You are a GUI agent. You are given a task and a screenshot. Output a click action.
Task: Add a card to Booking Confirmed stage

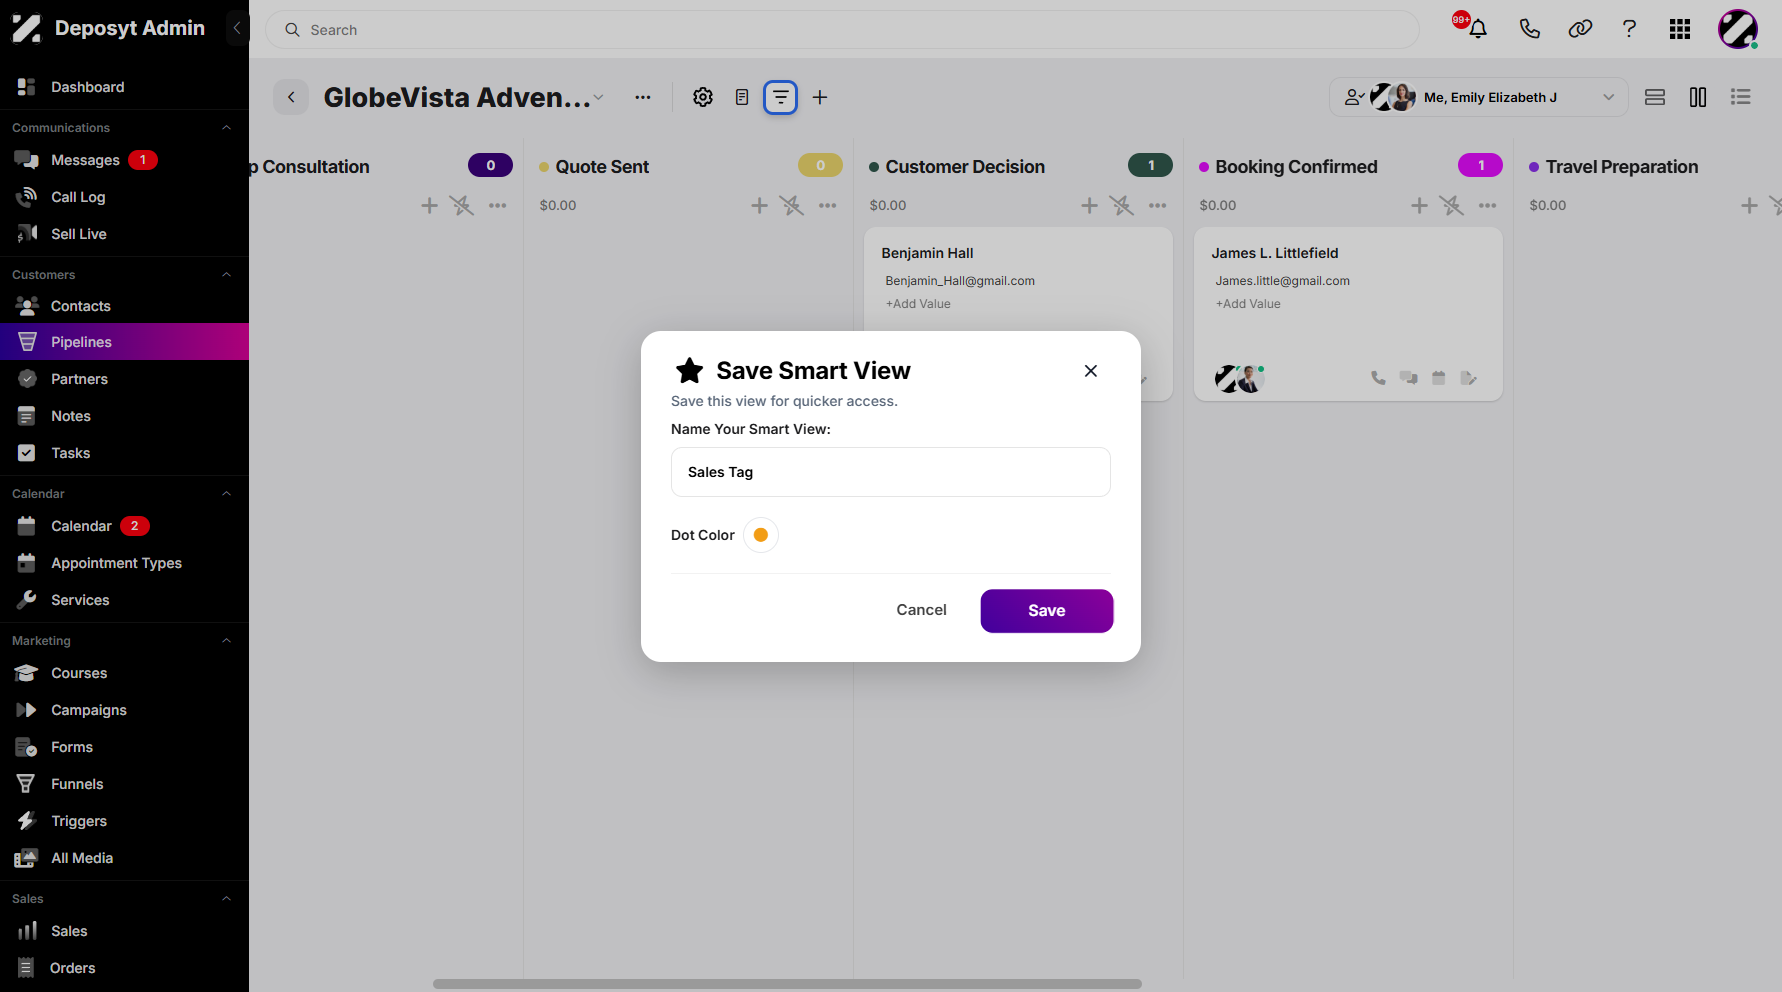(1419, 205)
